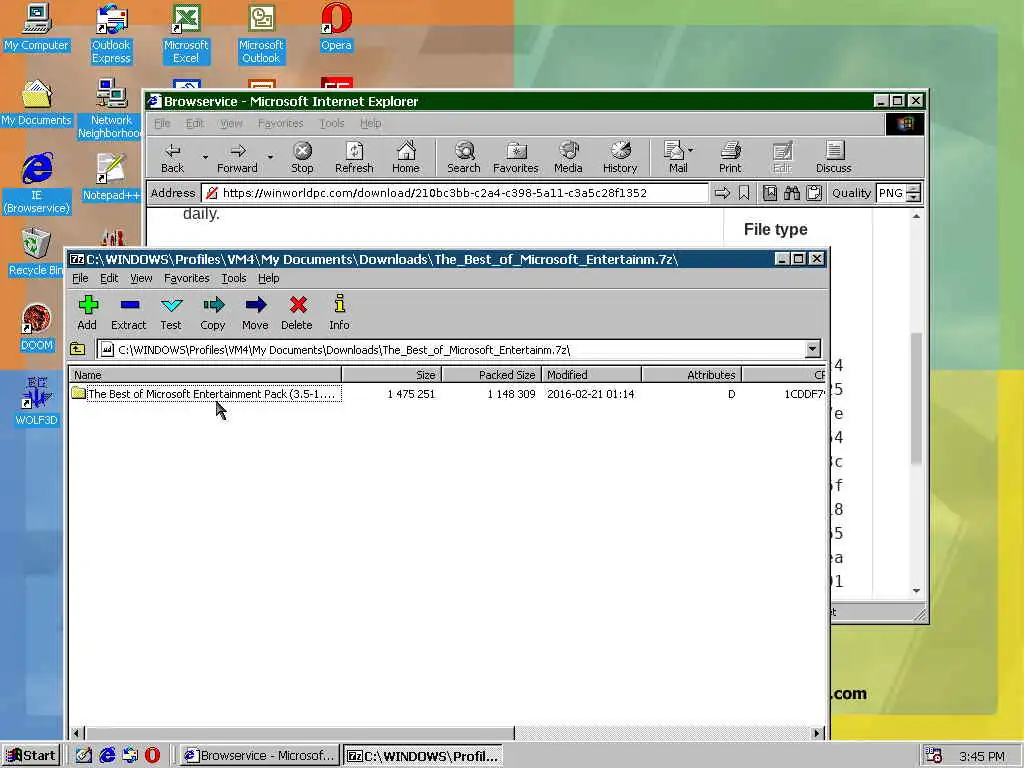Go up one folder level in 7-Zip
This screenshot has width=1024, height=768.
[x=78, y=349]
